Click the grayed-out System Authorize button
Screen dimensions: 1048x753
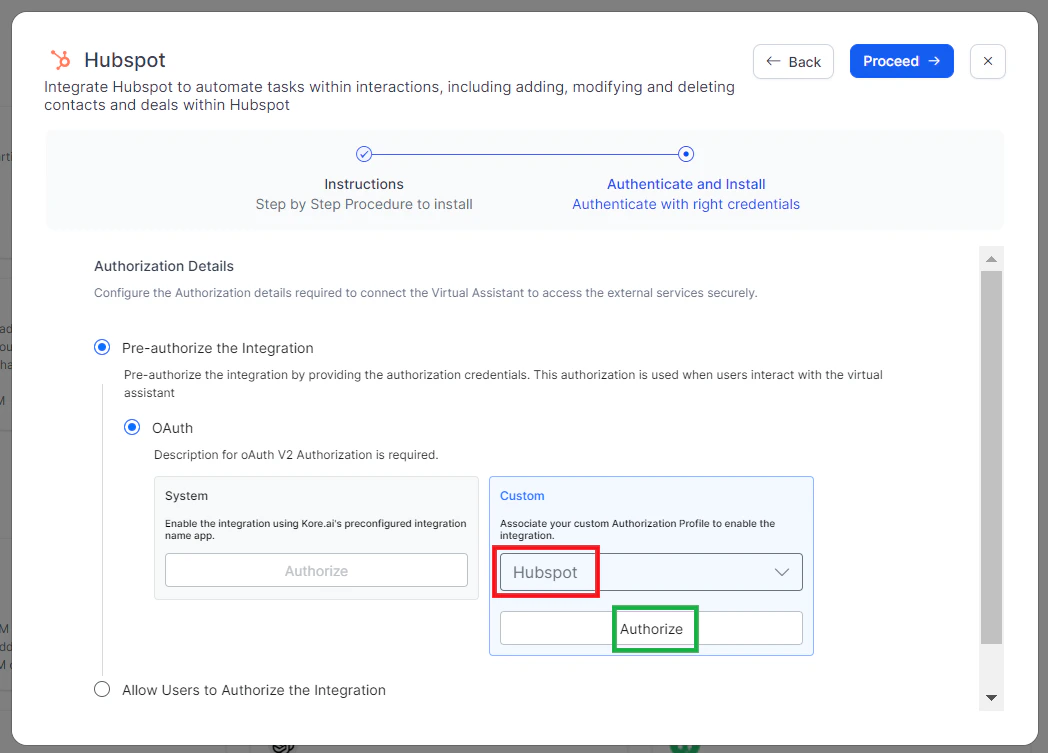point(316,569)
